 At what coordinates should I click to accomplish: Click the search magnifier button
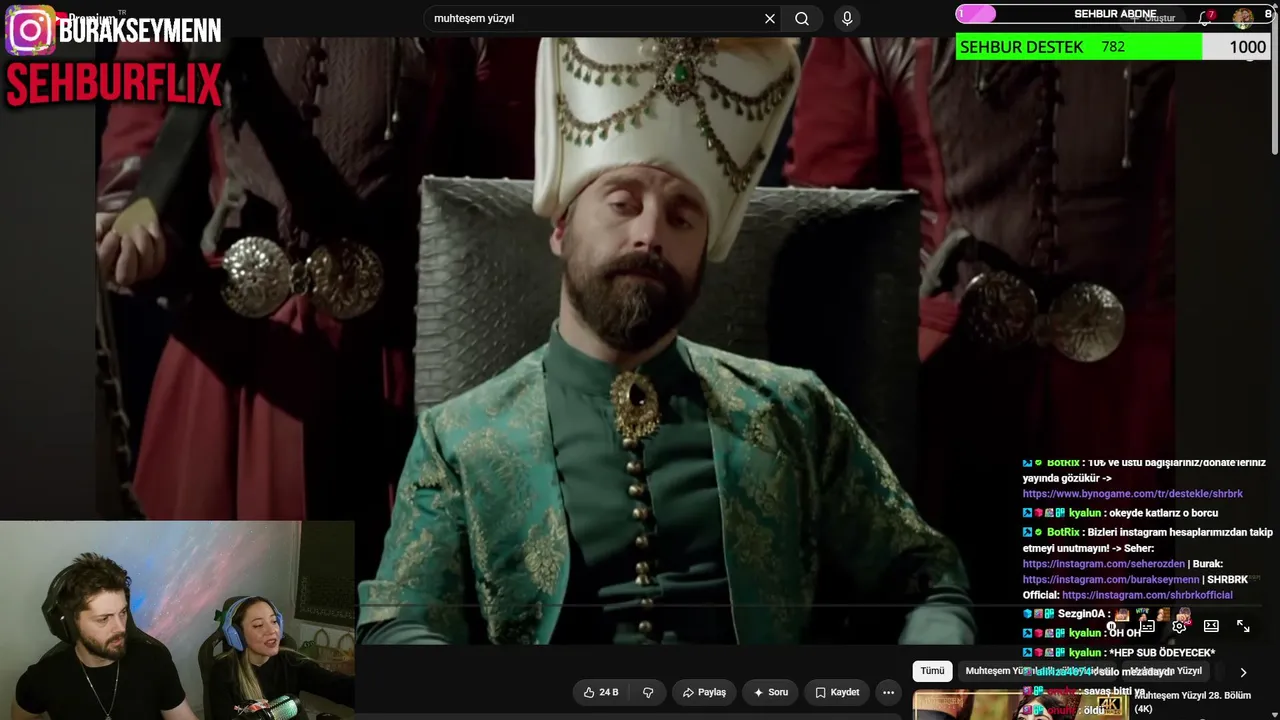[x=802, y=19]
